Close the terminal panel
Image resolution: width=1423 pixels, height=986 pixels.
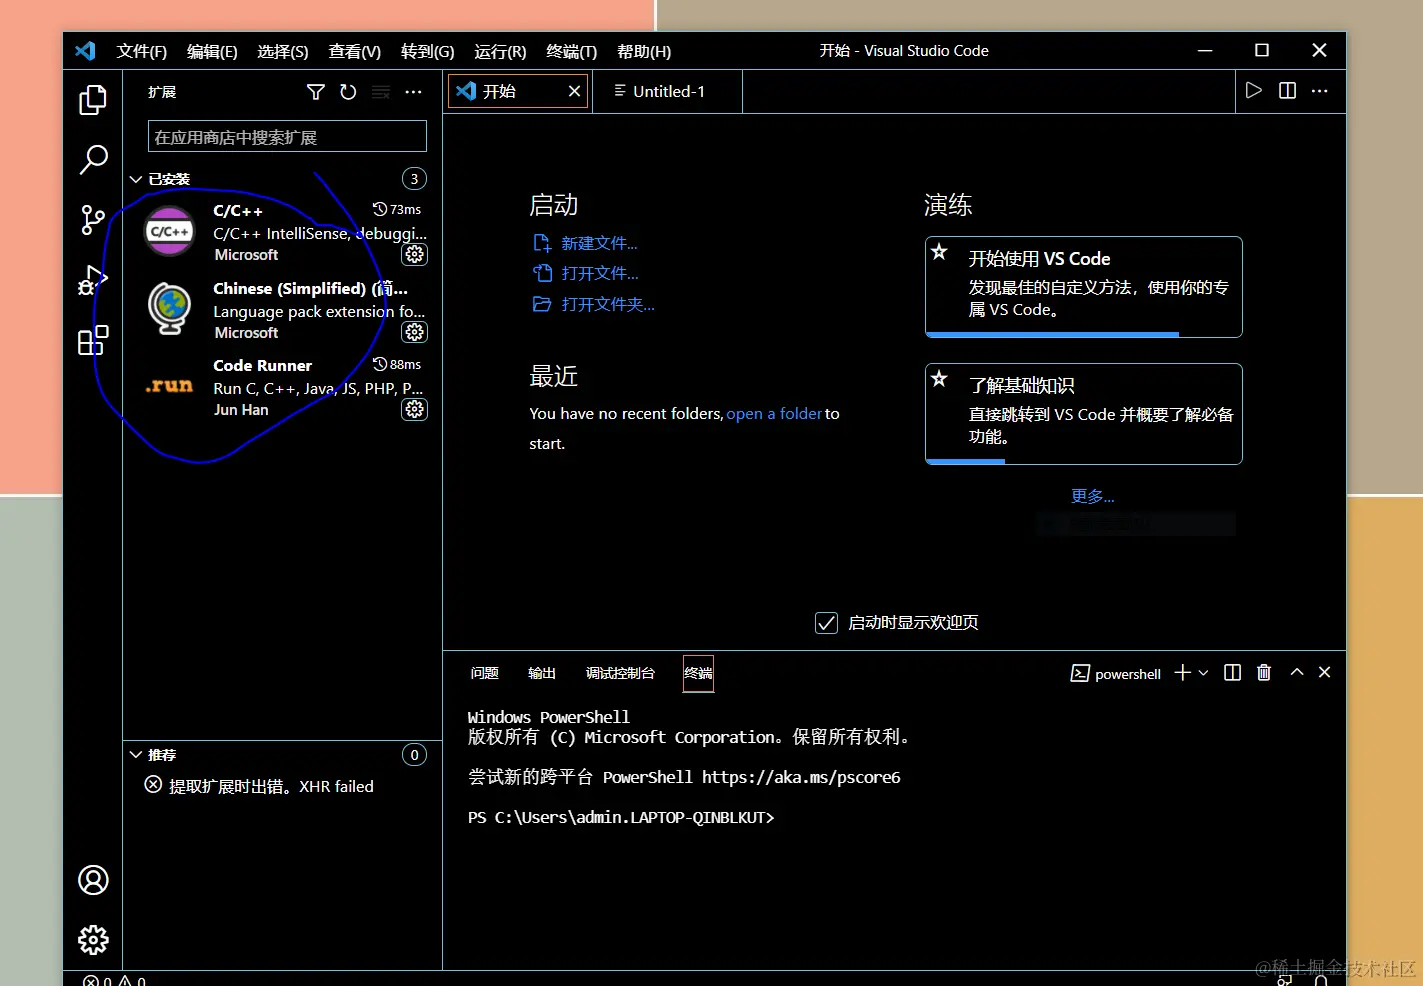click(x=1325, y=673)
